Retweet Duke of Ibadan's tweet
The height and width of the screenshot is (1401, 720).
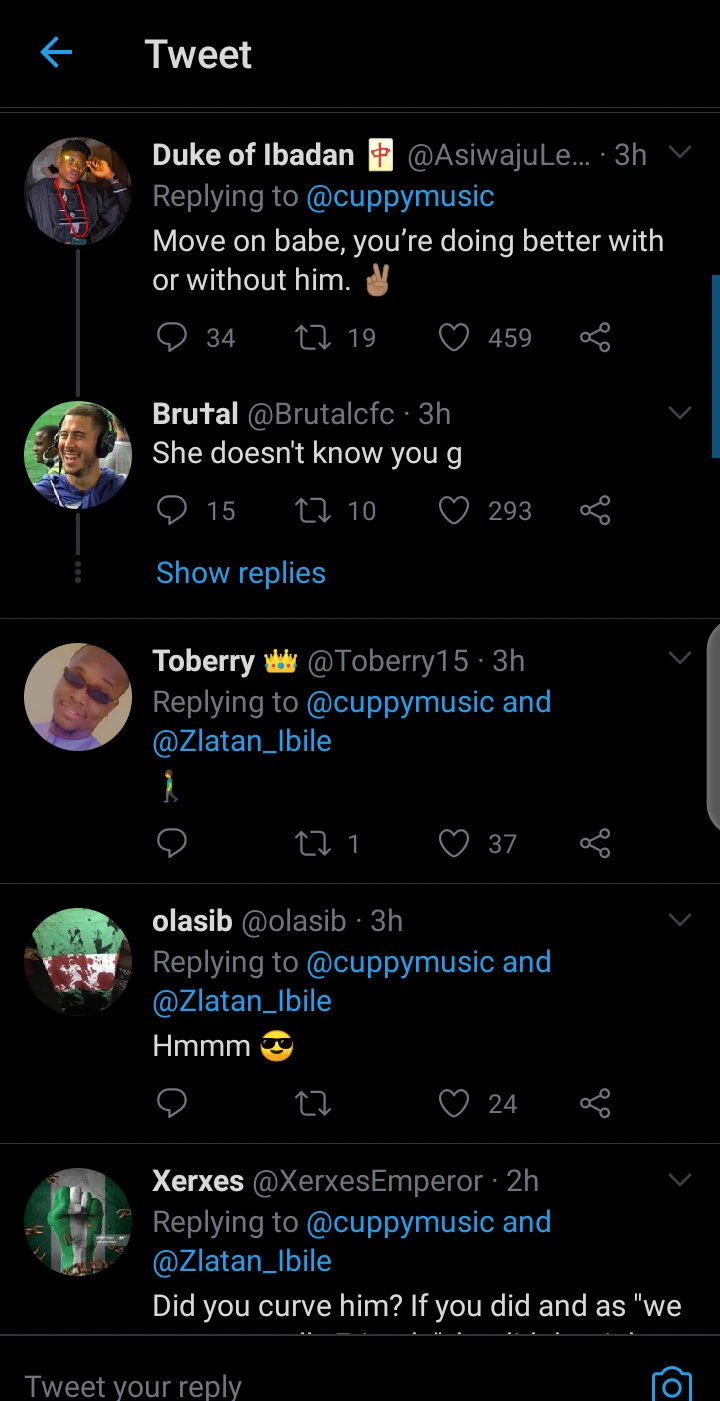[313, 338]
